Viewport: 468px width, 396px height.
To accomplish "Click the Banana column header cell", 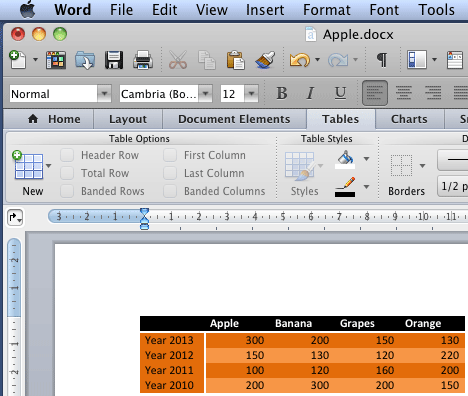I will click(293, 323).
